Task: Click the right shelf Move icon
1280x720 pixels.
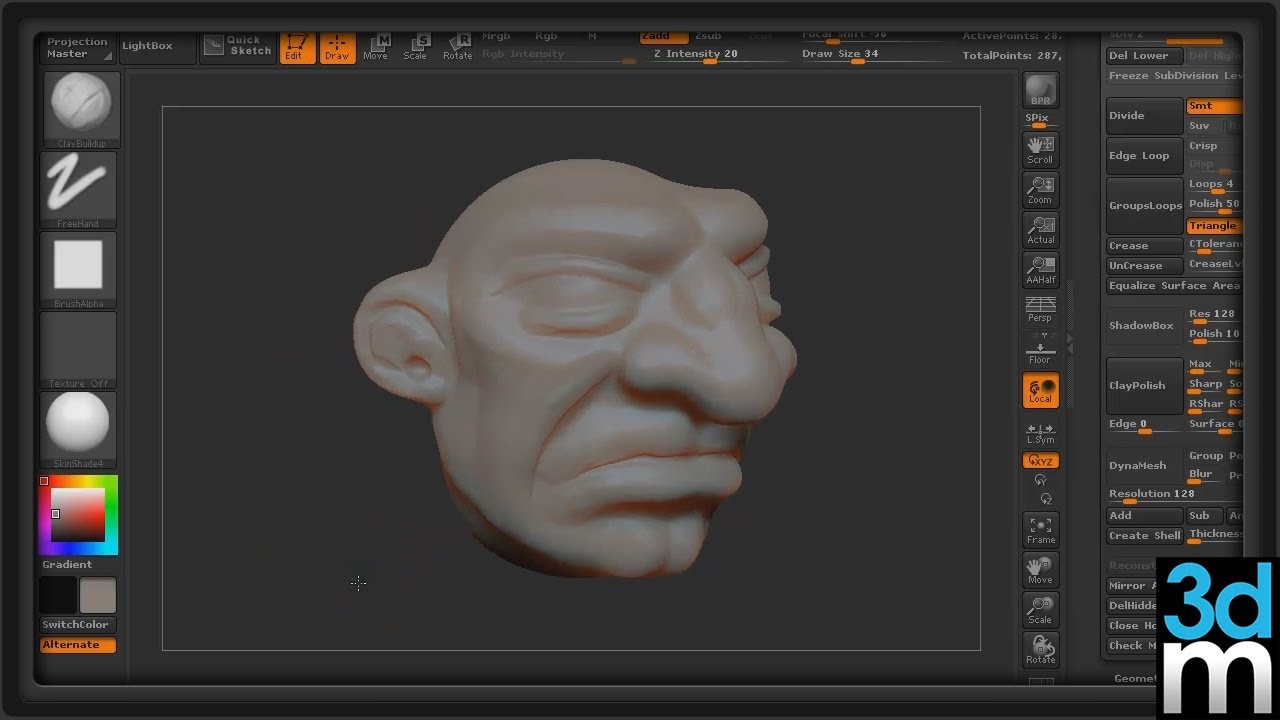Action: point(1041,570)
